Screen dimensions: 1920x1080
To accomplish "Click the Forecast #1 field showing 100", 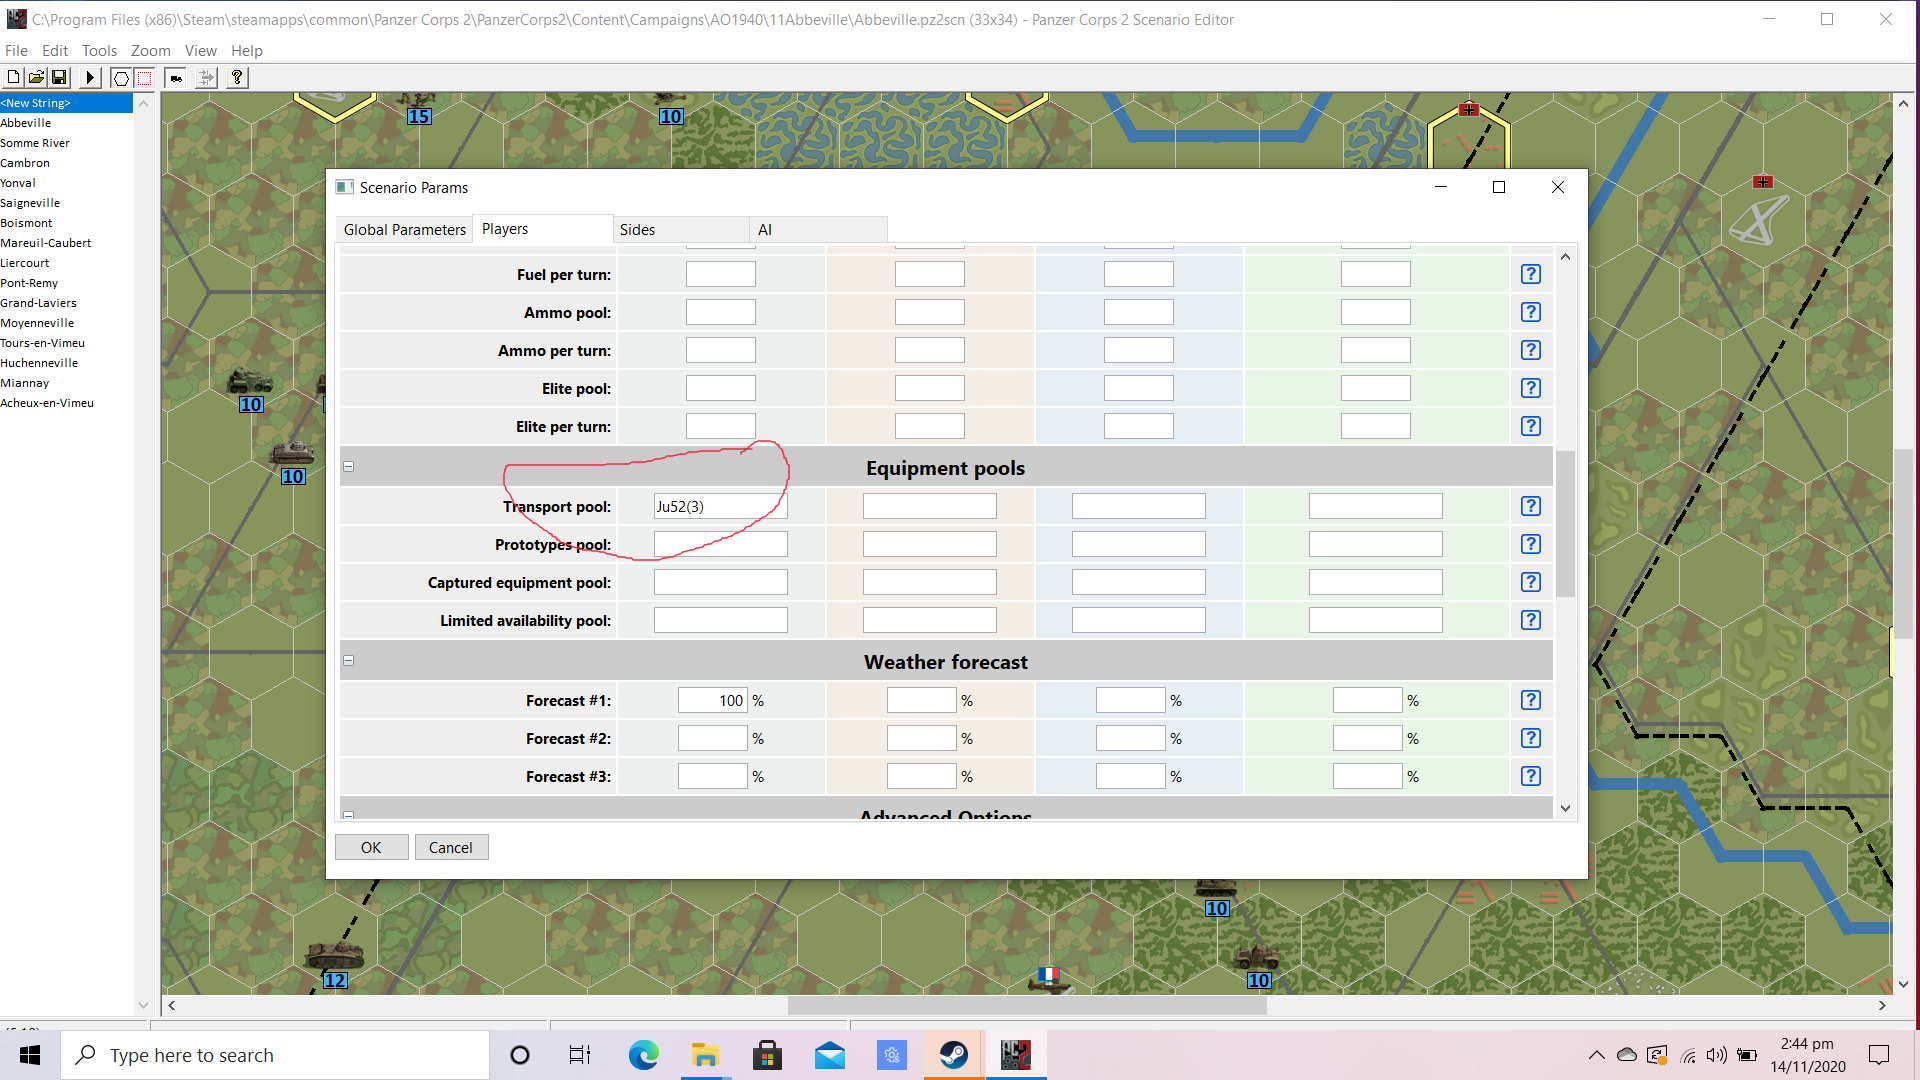I will pyautogui.click(x=712, y=700).
